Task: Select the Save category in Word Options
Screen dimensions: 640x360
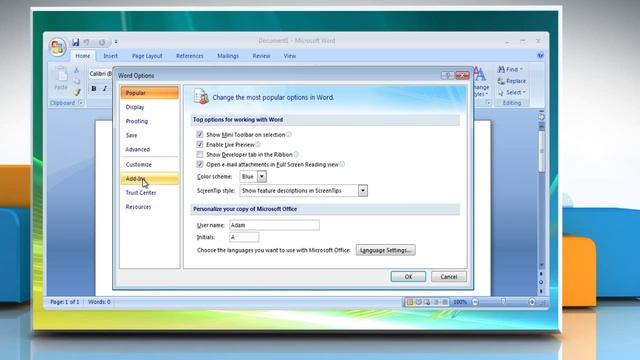Action: (150, 135)
